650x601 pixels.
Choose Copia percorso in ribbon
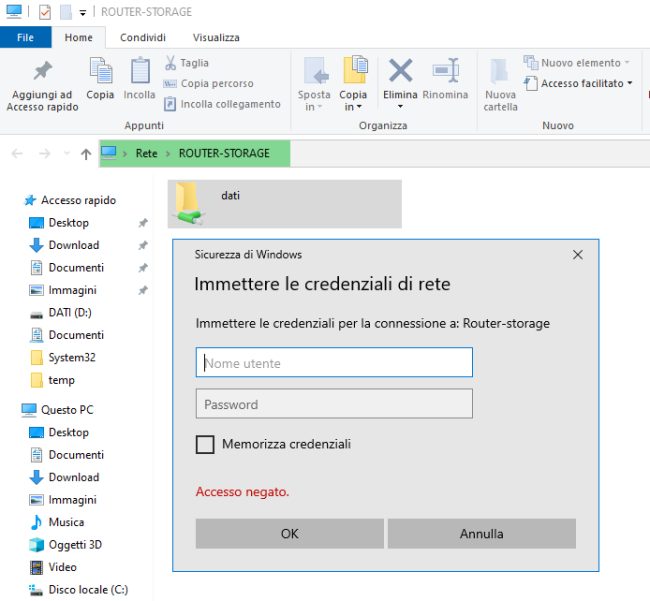click(x=208, y=84)
